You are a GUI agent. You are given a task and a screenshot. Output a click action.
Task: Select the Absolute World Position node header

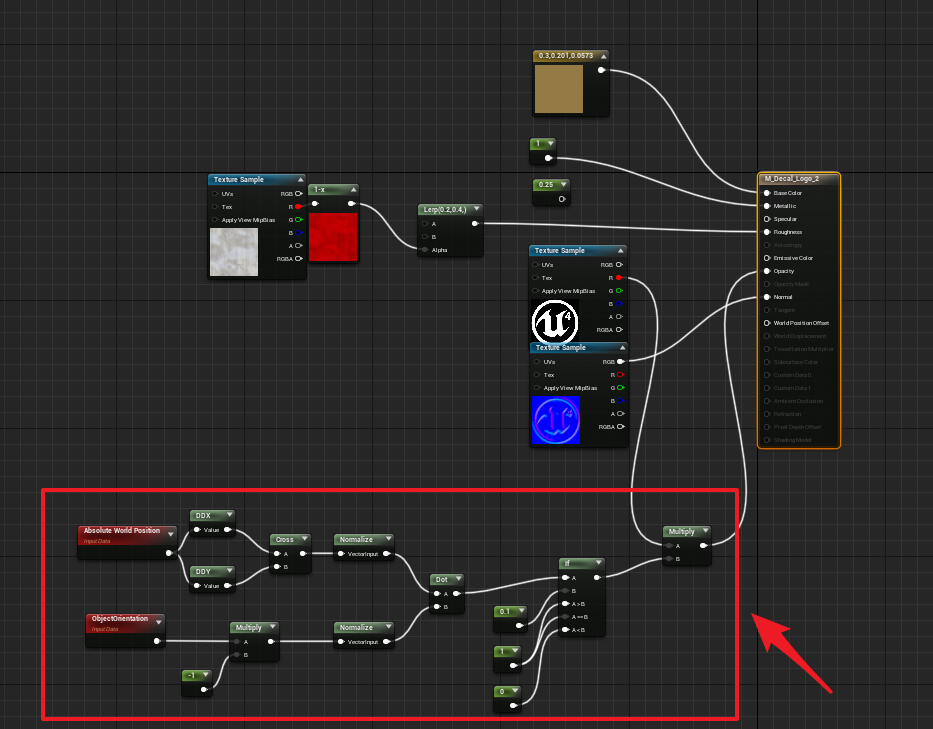tap(121, 531)
